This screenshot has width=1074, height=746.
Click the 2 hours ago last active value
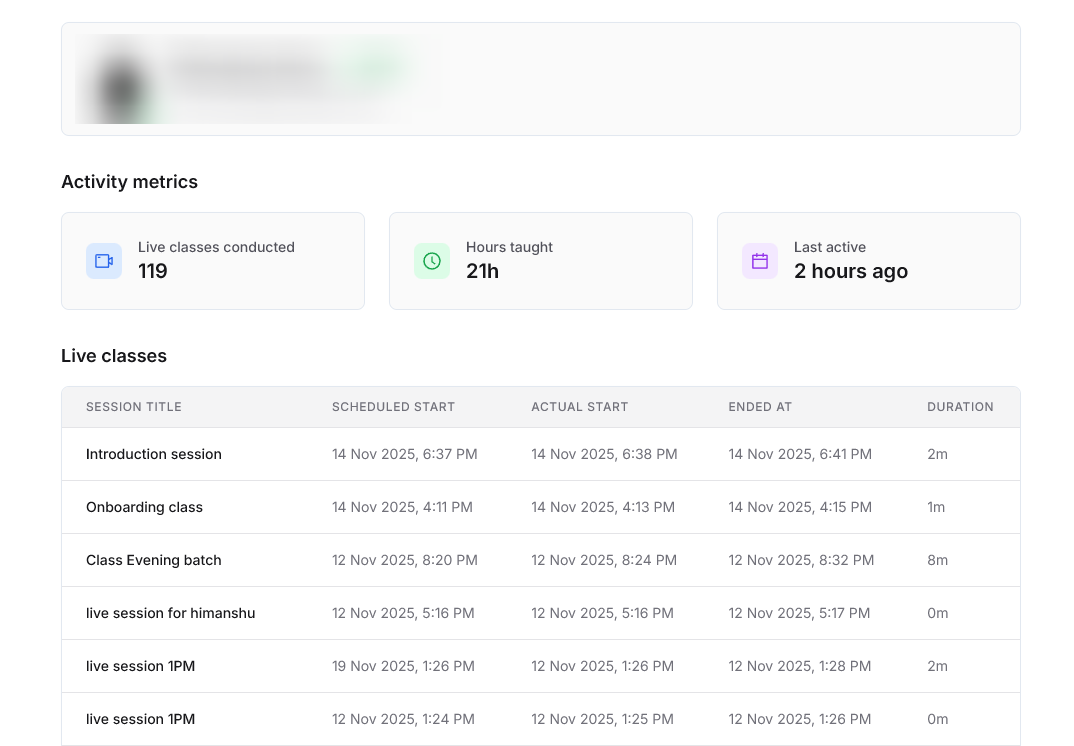(x=851, y=271)
